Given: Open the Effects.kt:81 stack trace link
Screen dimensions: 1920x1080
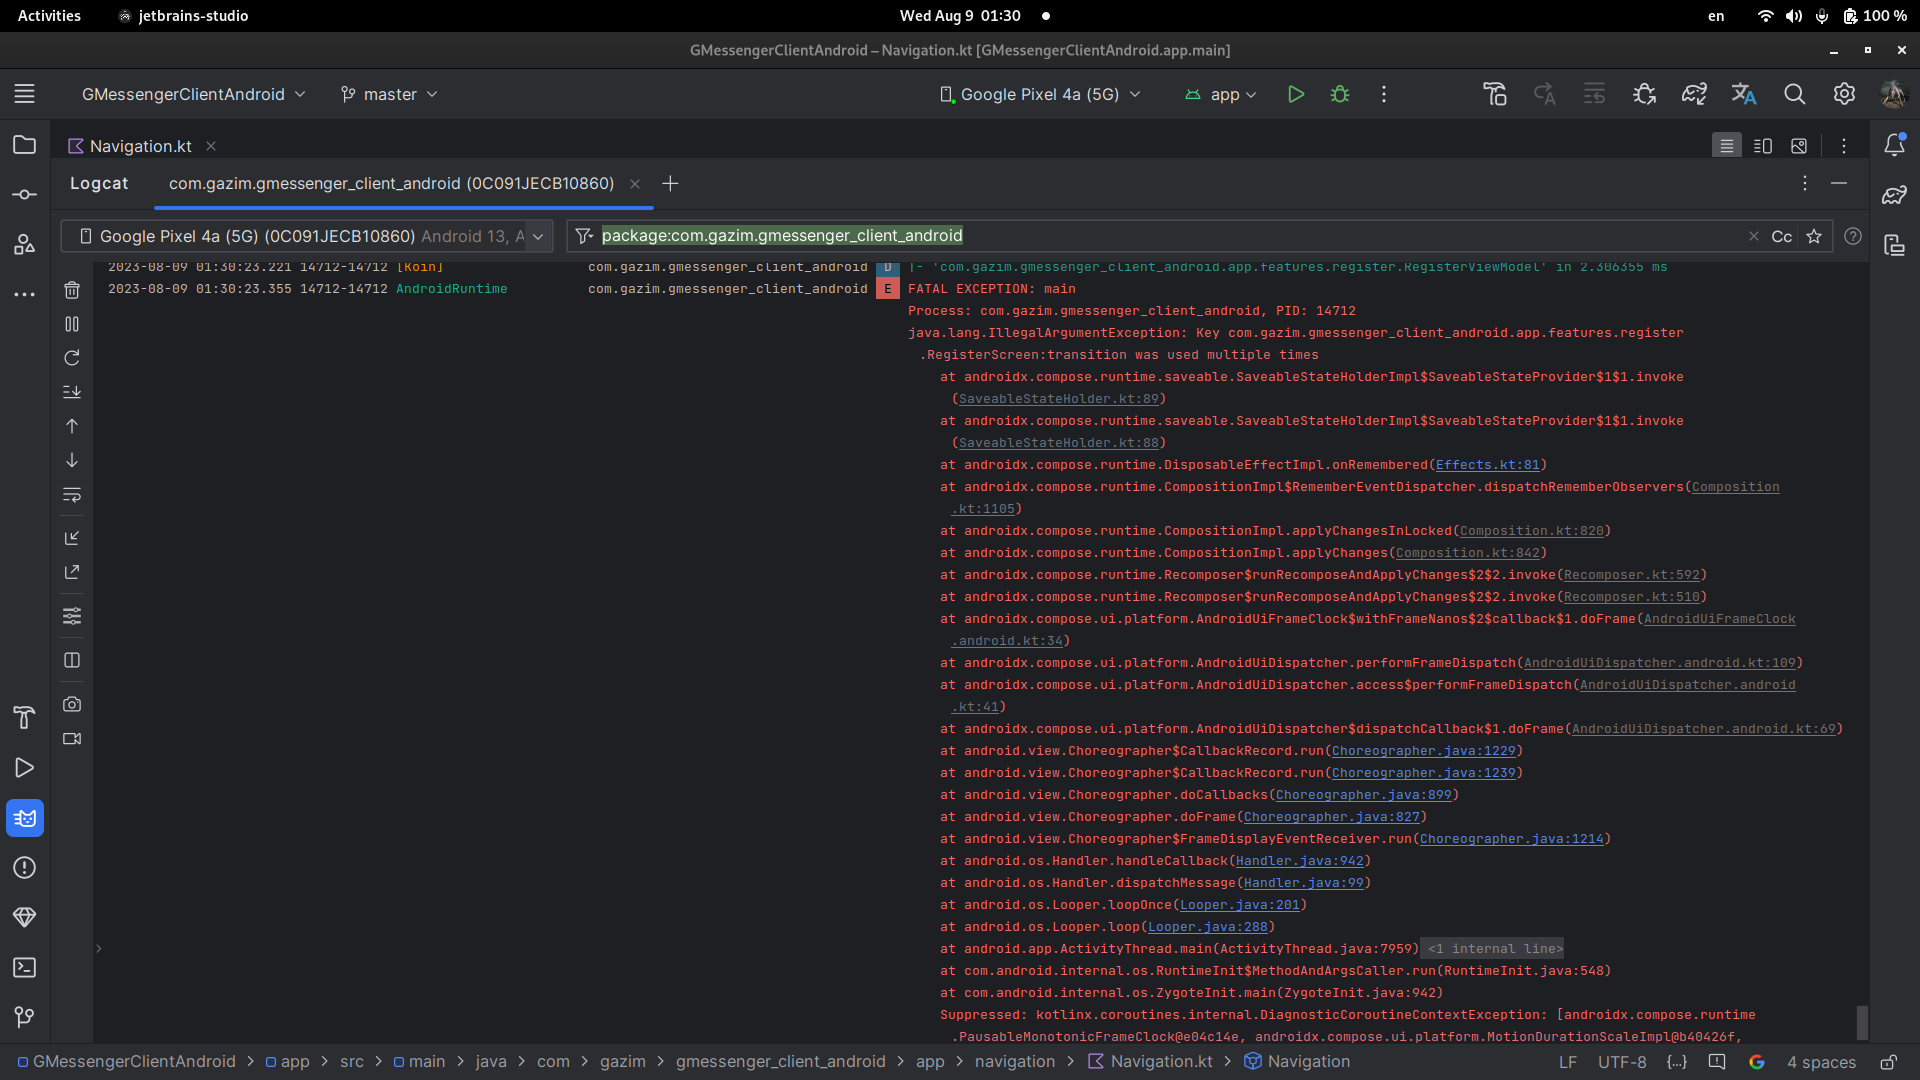Looking at the screenshot, I should pos(1487,465).
